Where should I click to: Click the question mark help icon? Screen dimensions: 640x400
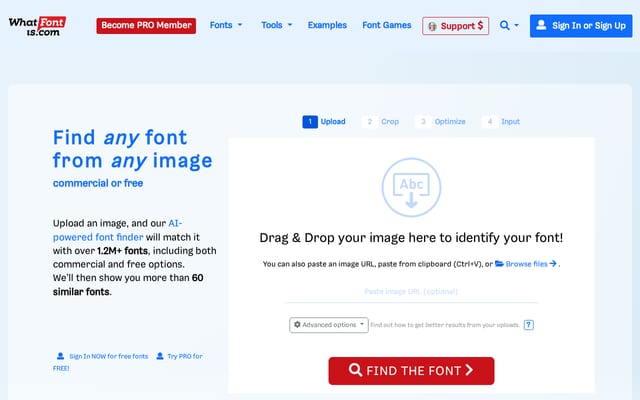pyautogui.click(x=529, y=325)
